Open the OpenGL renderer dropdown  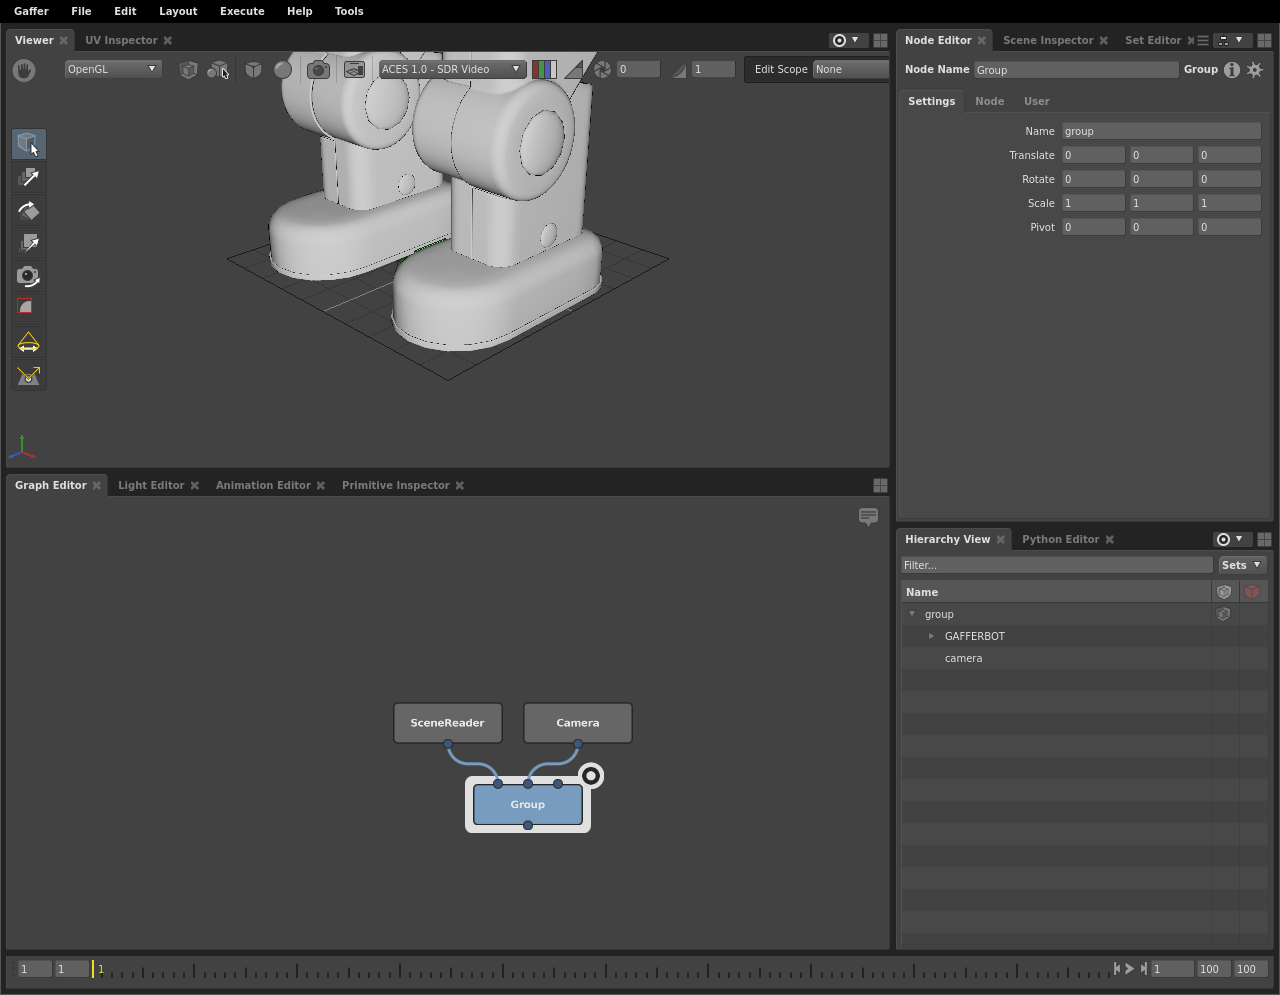tap(112, 69)
